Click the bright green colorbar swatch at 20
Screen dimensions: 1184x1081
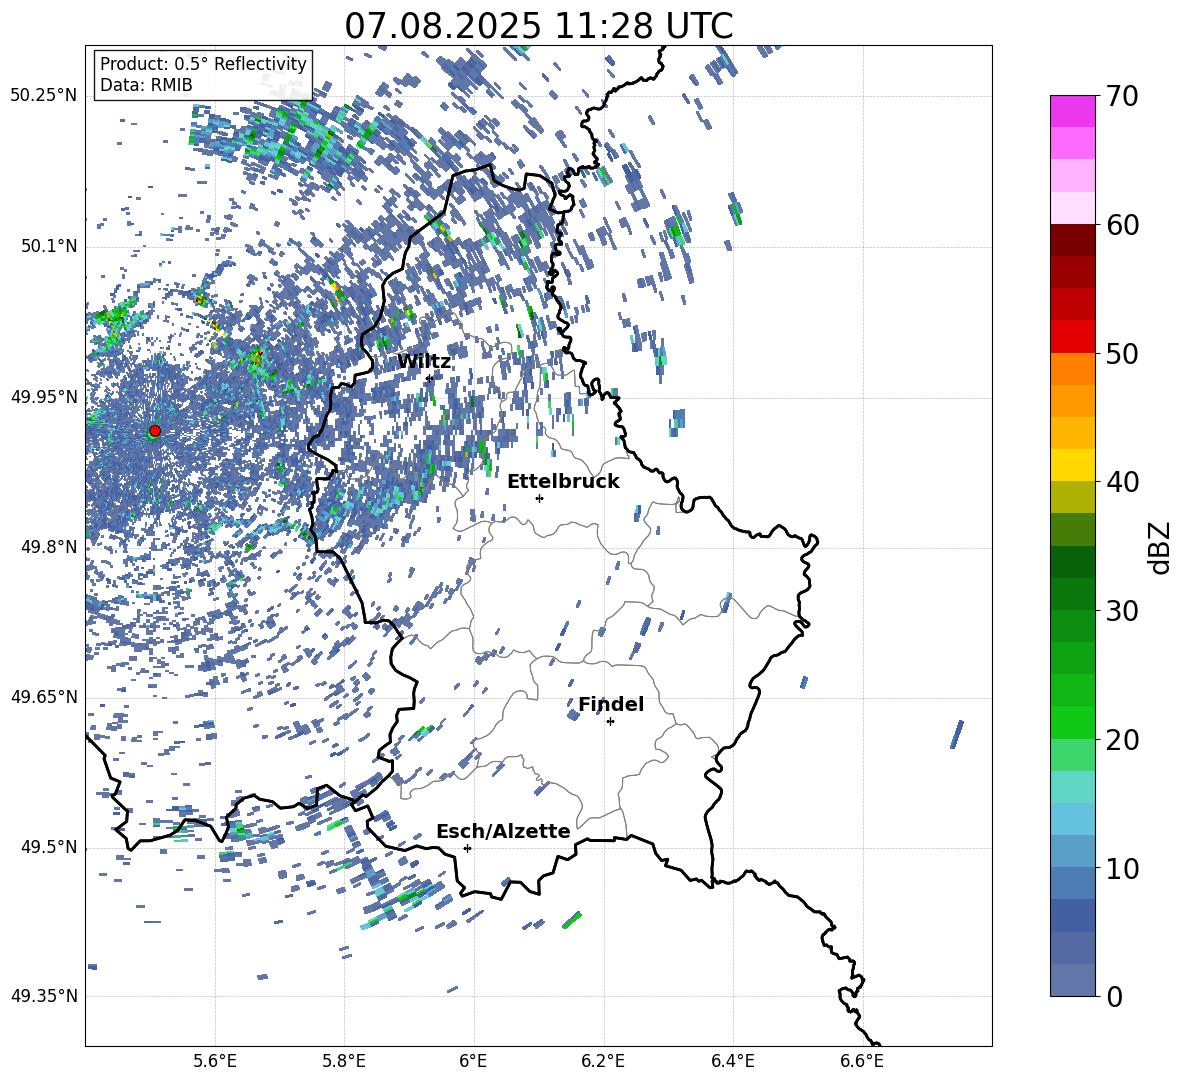pyautogui.click(x=1073, y=722)
